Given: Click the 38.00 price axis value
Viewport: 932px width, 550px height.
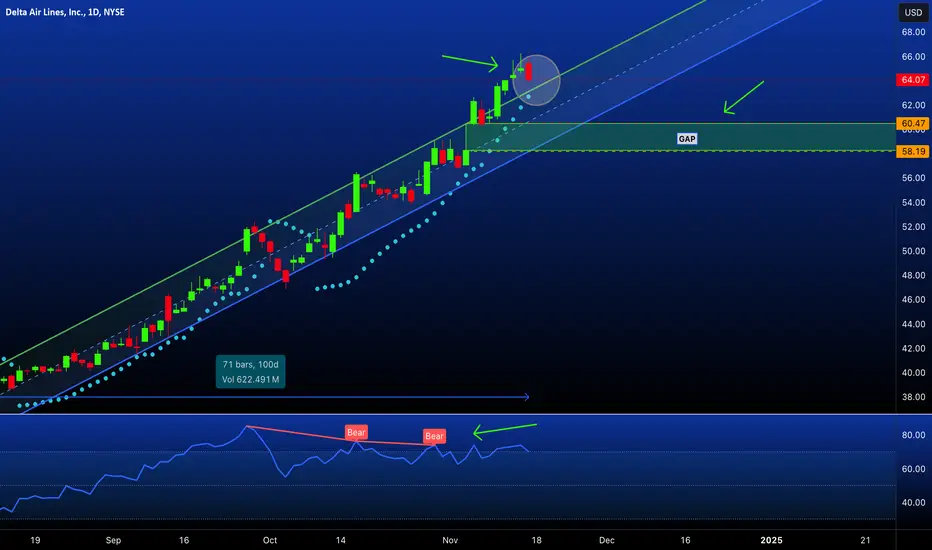Looking at the screenshot, I should (913, 397).
